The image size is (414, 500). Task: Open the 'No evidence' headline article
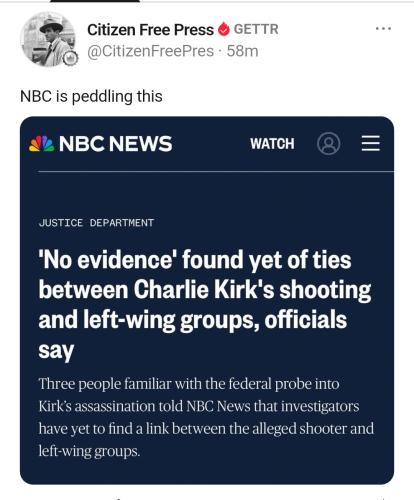pyautogui.click(x=205, y=305)
